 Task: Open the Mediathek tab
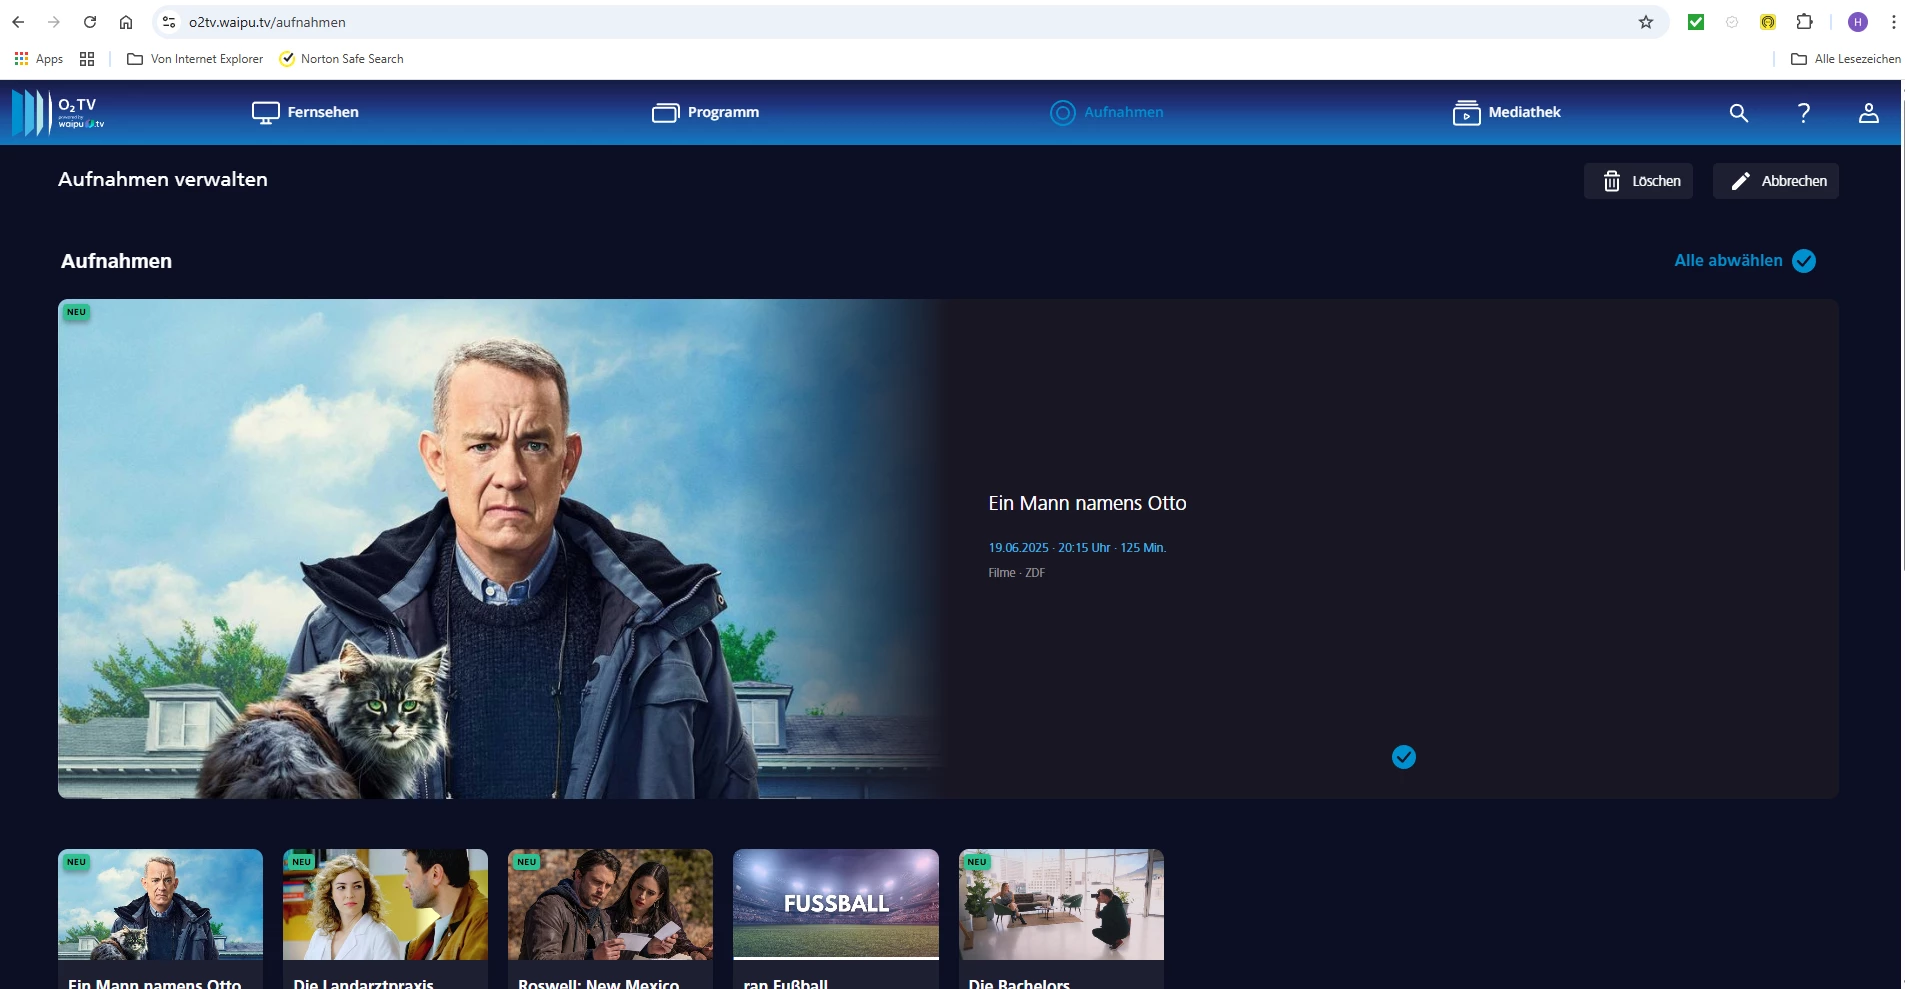[1506, 113]
